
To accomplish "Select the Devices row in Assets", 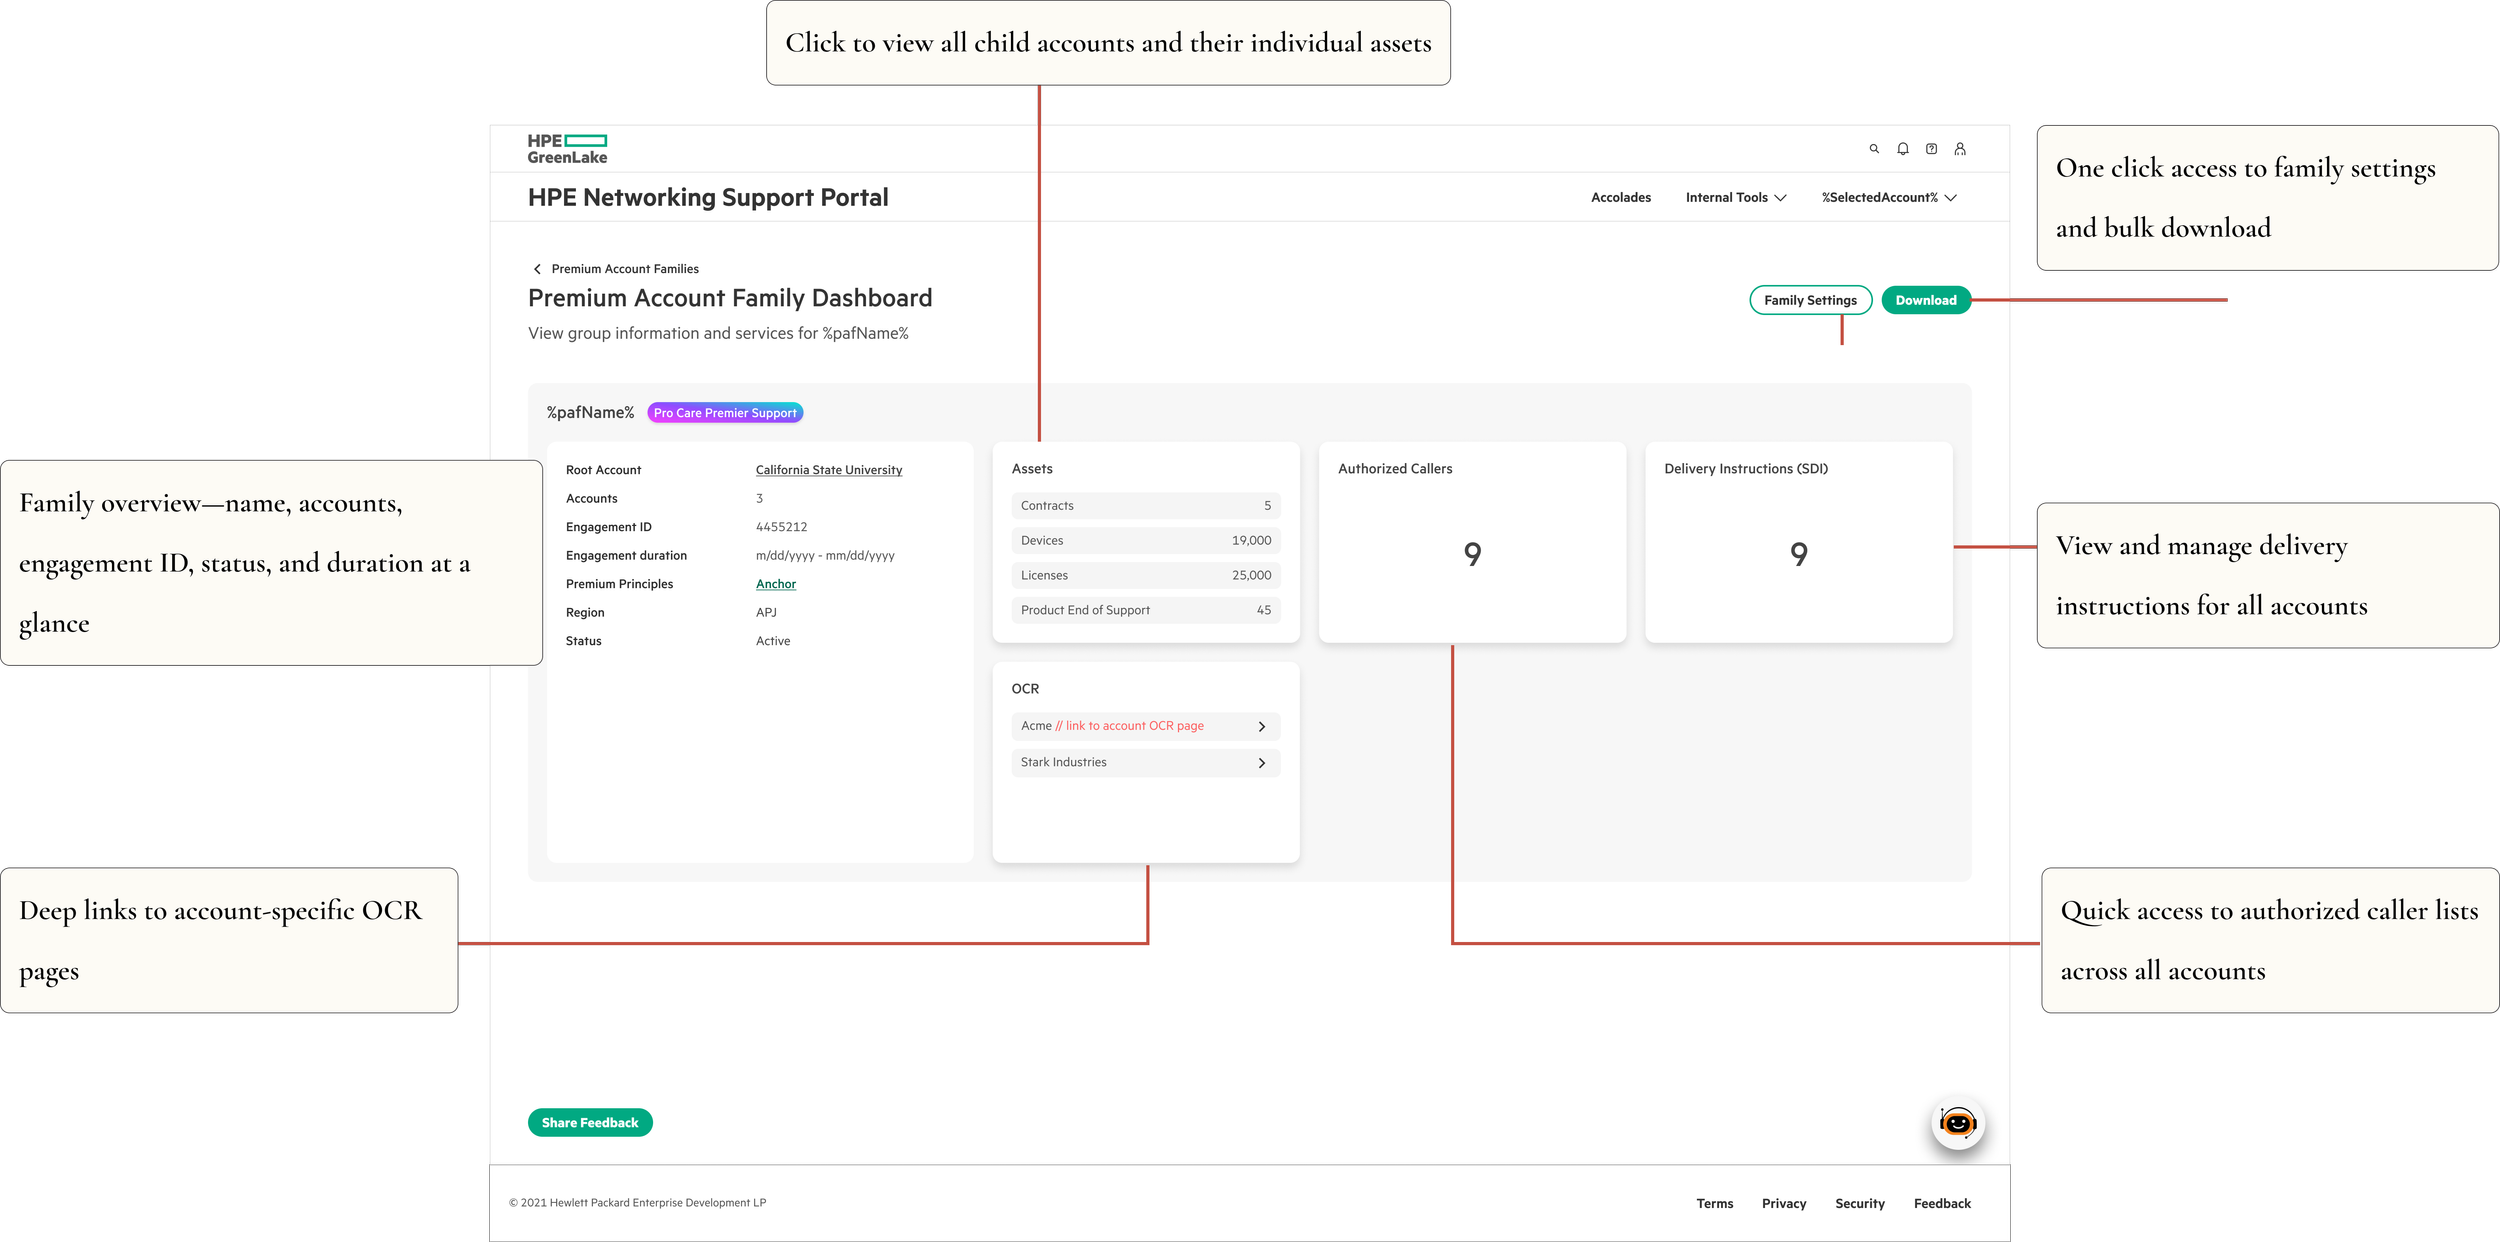I will (x=1145, y=540).
